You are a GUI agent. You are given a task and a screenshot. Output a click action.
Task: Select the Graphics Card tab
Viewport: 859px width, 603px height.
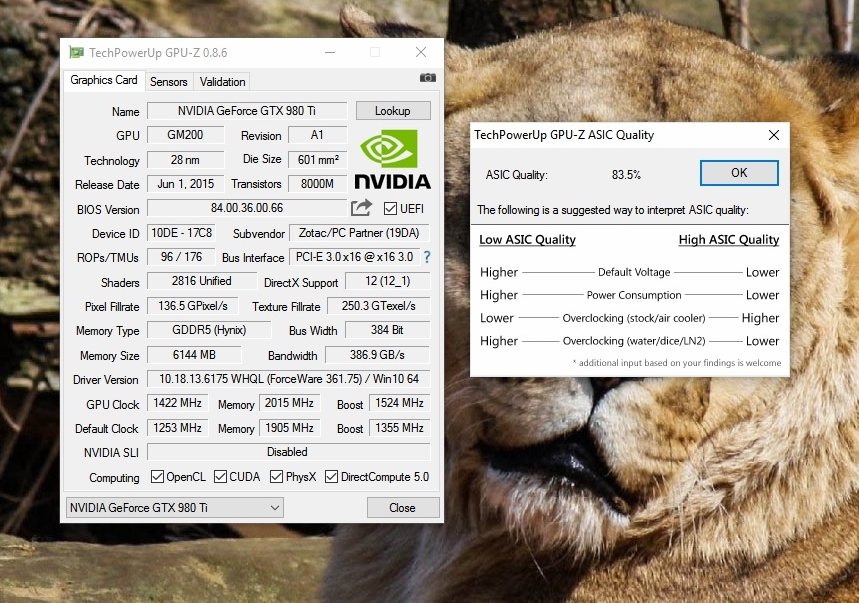pyautogui.click(x=104, y=80)
